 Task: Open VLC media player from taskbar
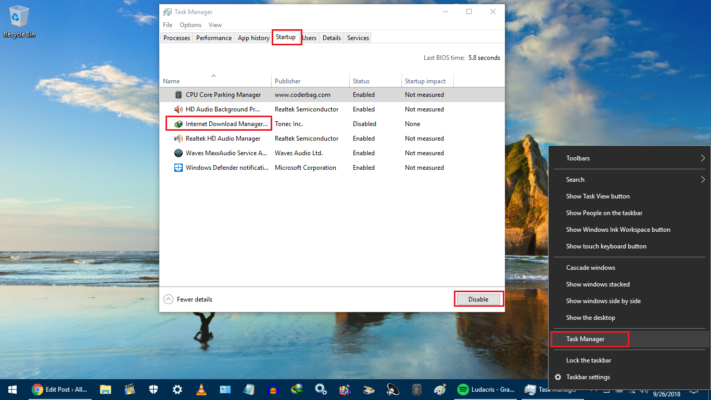coord(199,389)
